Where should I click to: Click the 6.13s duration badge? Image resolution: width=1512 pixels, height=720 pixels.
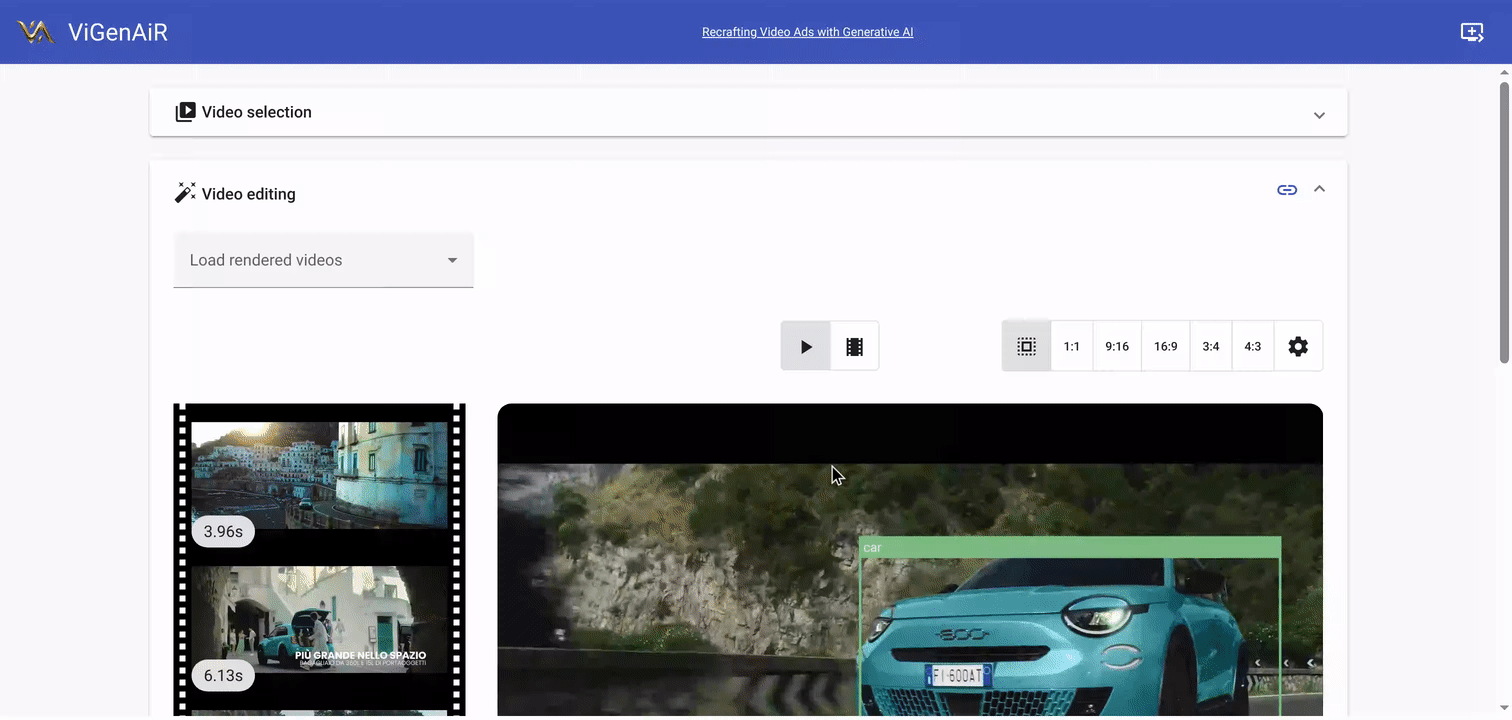tap(223, 675)
